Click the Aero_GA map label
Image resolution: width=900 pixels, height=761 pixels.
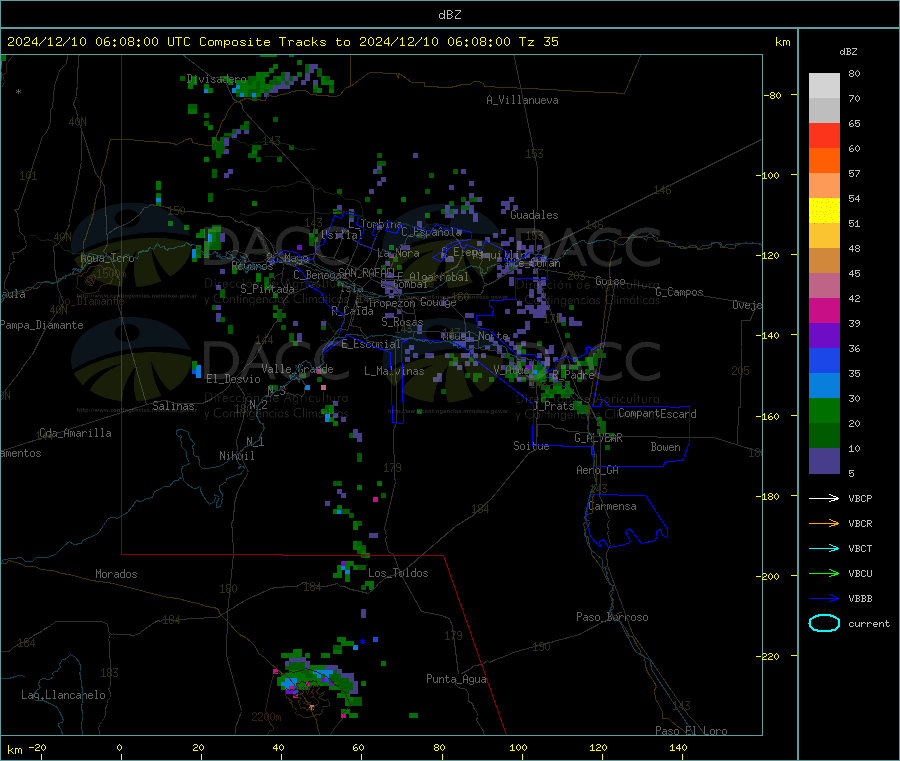[x=598, y=471]
